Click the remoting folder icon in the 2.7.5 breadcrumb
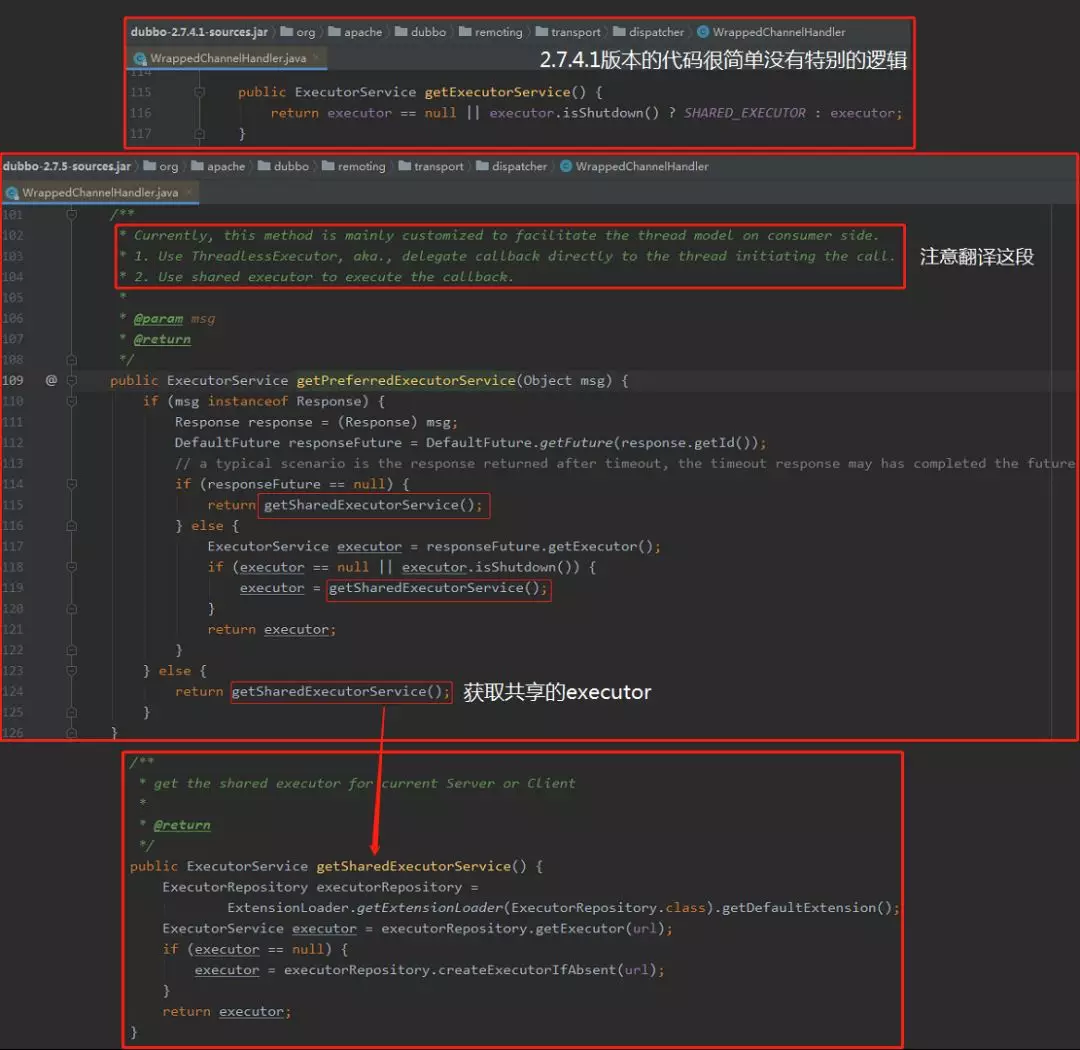This screenshot has height=1050, width=1080. [328, 166]
